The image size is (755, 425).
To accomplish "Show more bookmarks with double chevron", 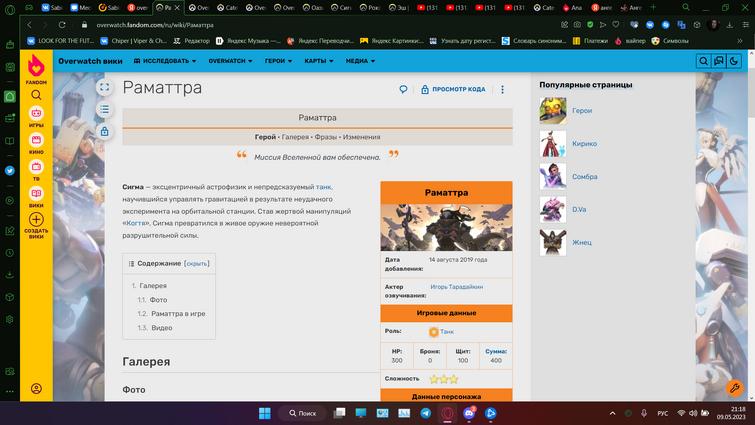I will pyautogui.click(x=740, y=41).
